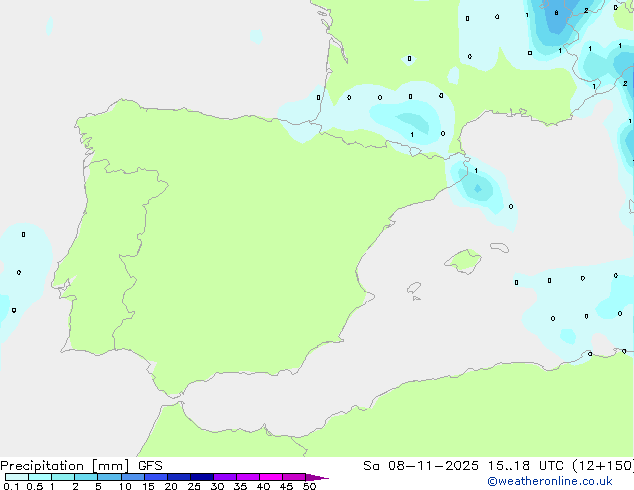Image resolution: width=634 pixels, height=490 pixels.
Task: Select the 10–15 mm legend swatch
Action: [x=133, y=477]
